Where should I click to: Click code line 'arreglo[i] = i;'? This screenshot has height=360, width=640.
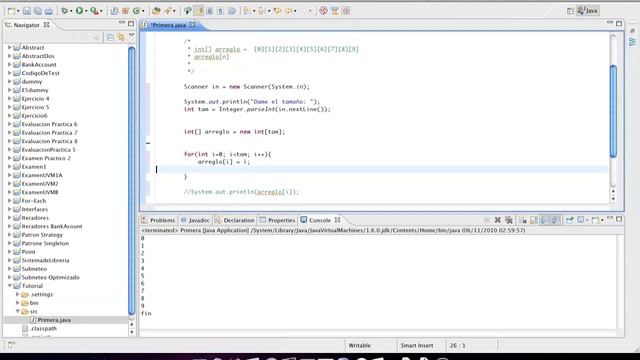223,162
